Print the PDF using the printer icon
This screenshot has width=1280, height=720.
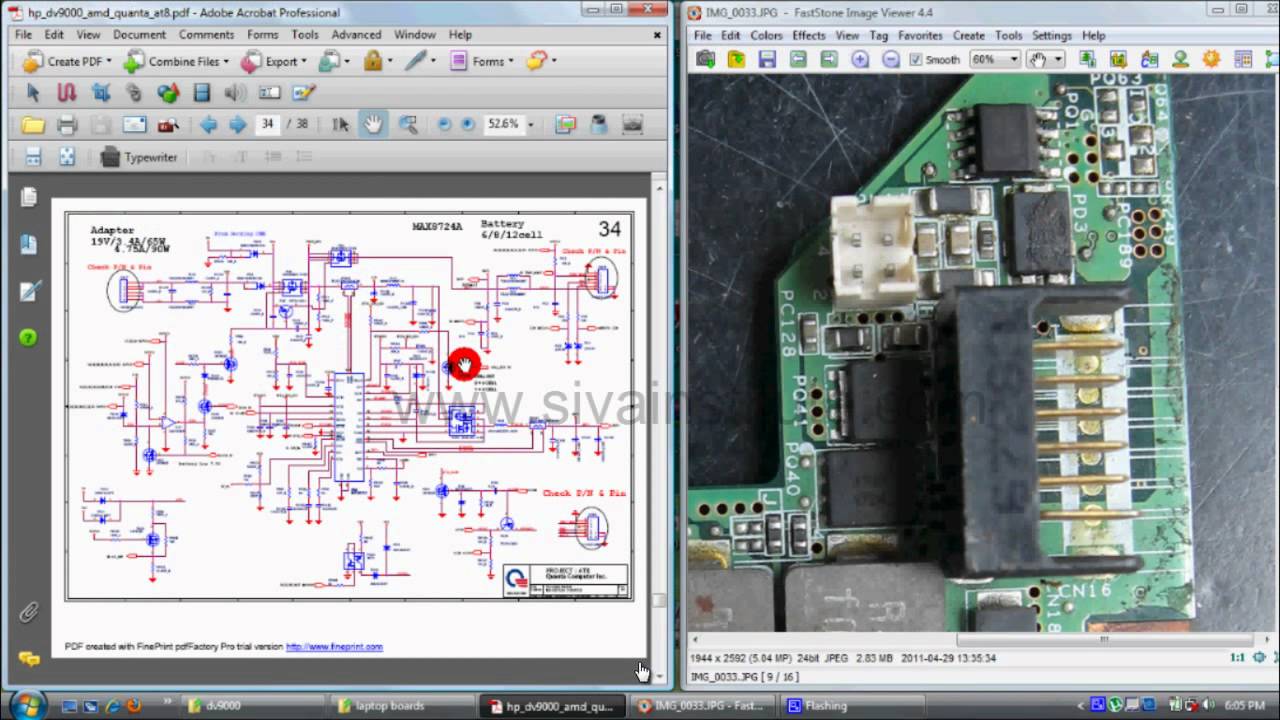pyautogui.click(x=67, y=125)
